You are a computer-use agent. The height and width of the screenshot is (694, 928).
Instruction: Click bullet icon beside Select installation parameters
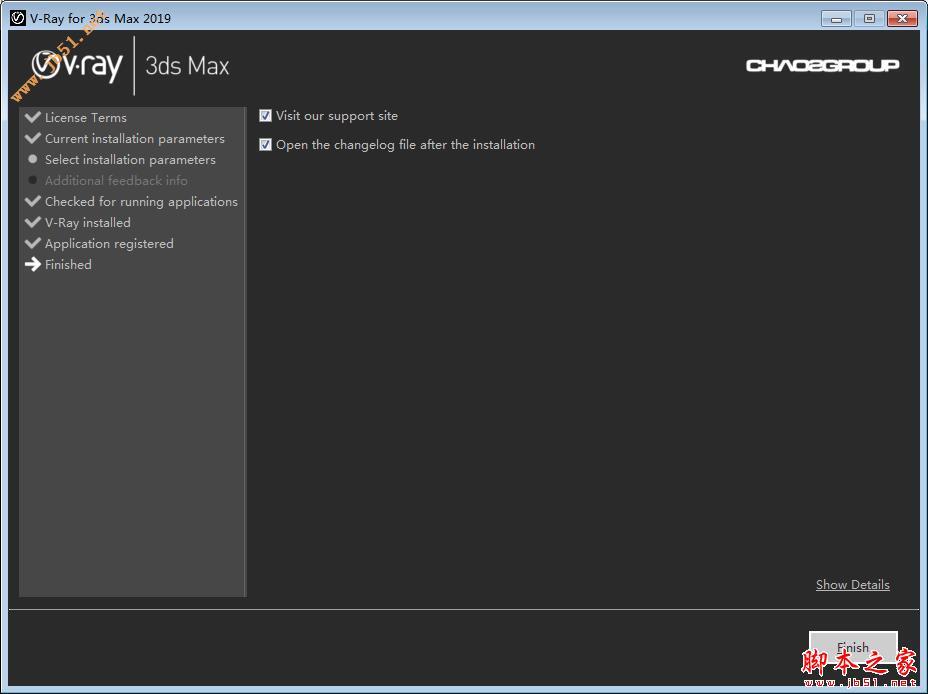(33, 159)
